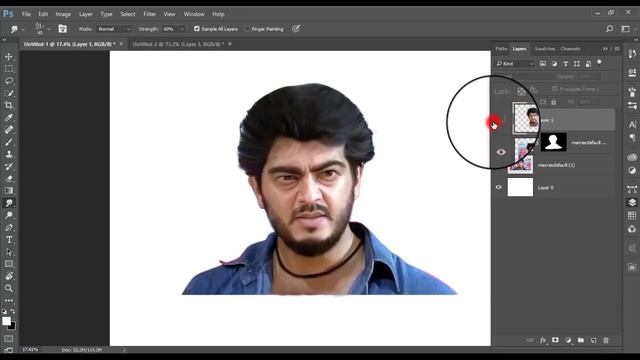Create a new layer
640x360 pixels.
(593, 340)
